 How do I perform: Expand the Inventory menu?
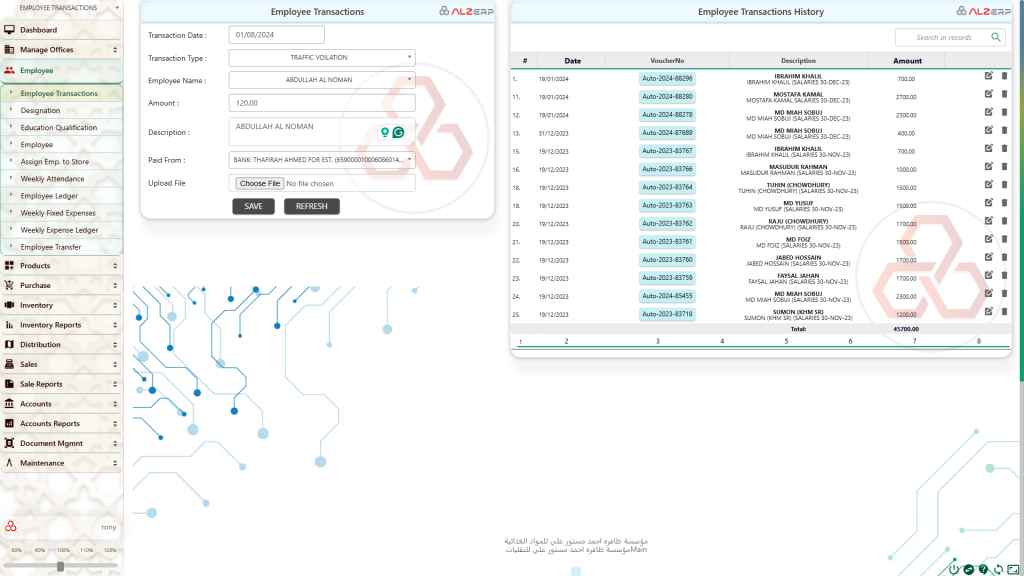[x=61, y=305]
